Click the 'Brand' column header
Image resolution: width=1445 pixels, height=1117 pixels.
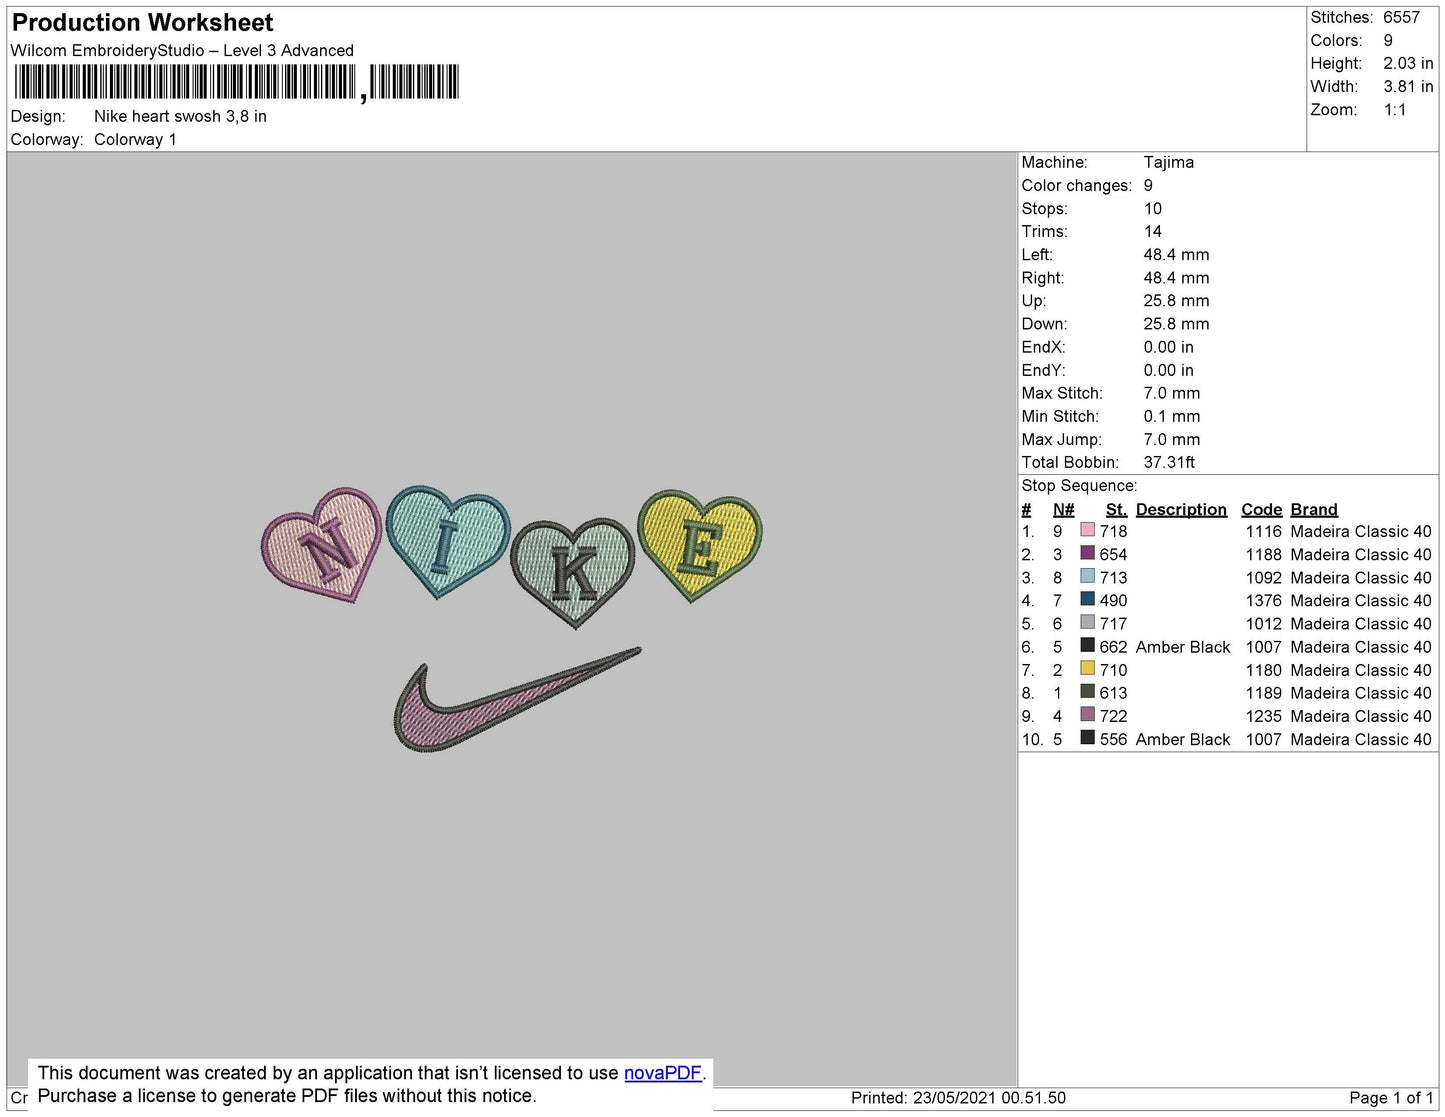pos(1313,509)
